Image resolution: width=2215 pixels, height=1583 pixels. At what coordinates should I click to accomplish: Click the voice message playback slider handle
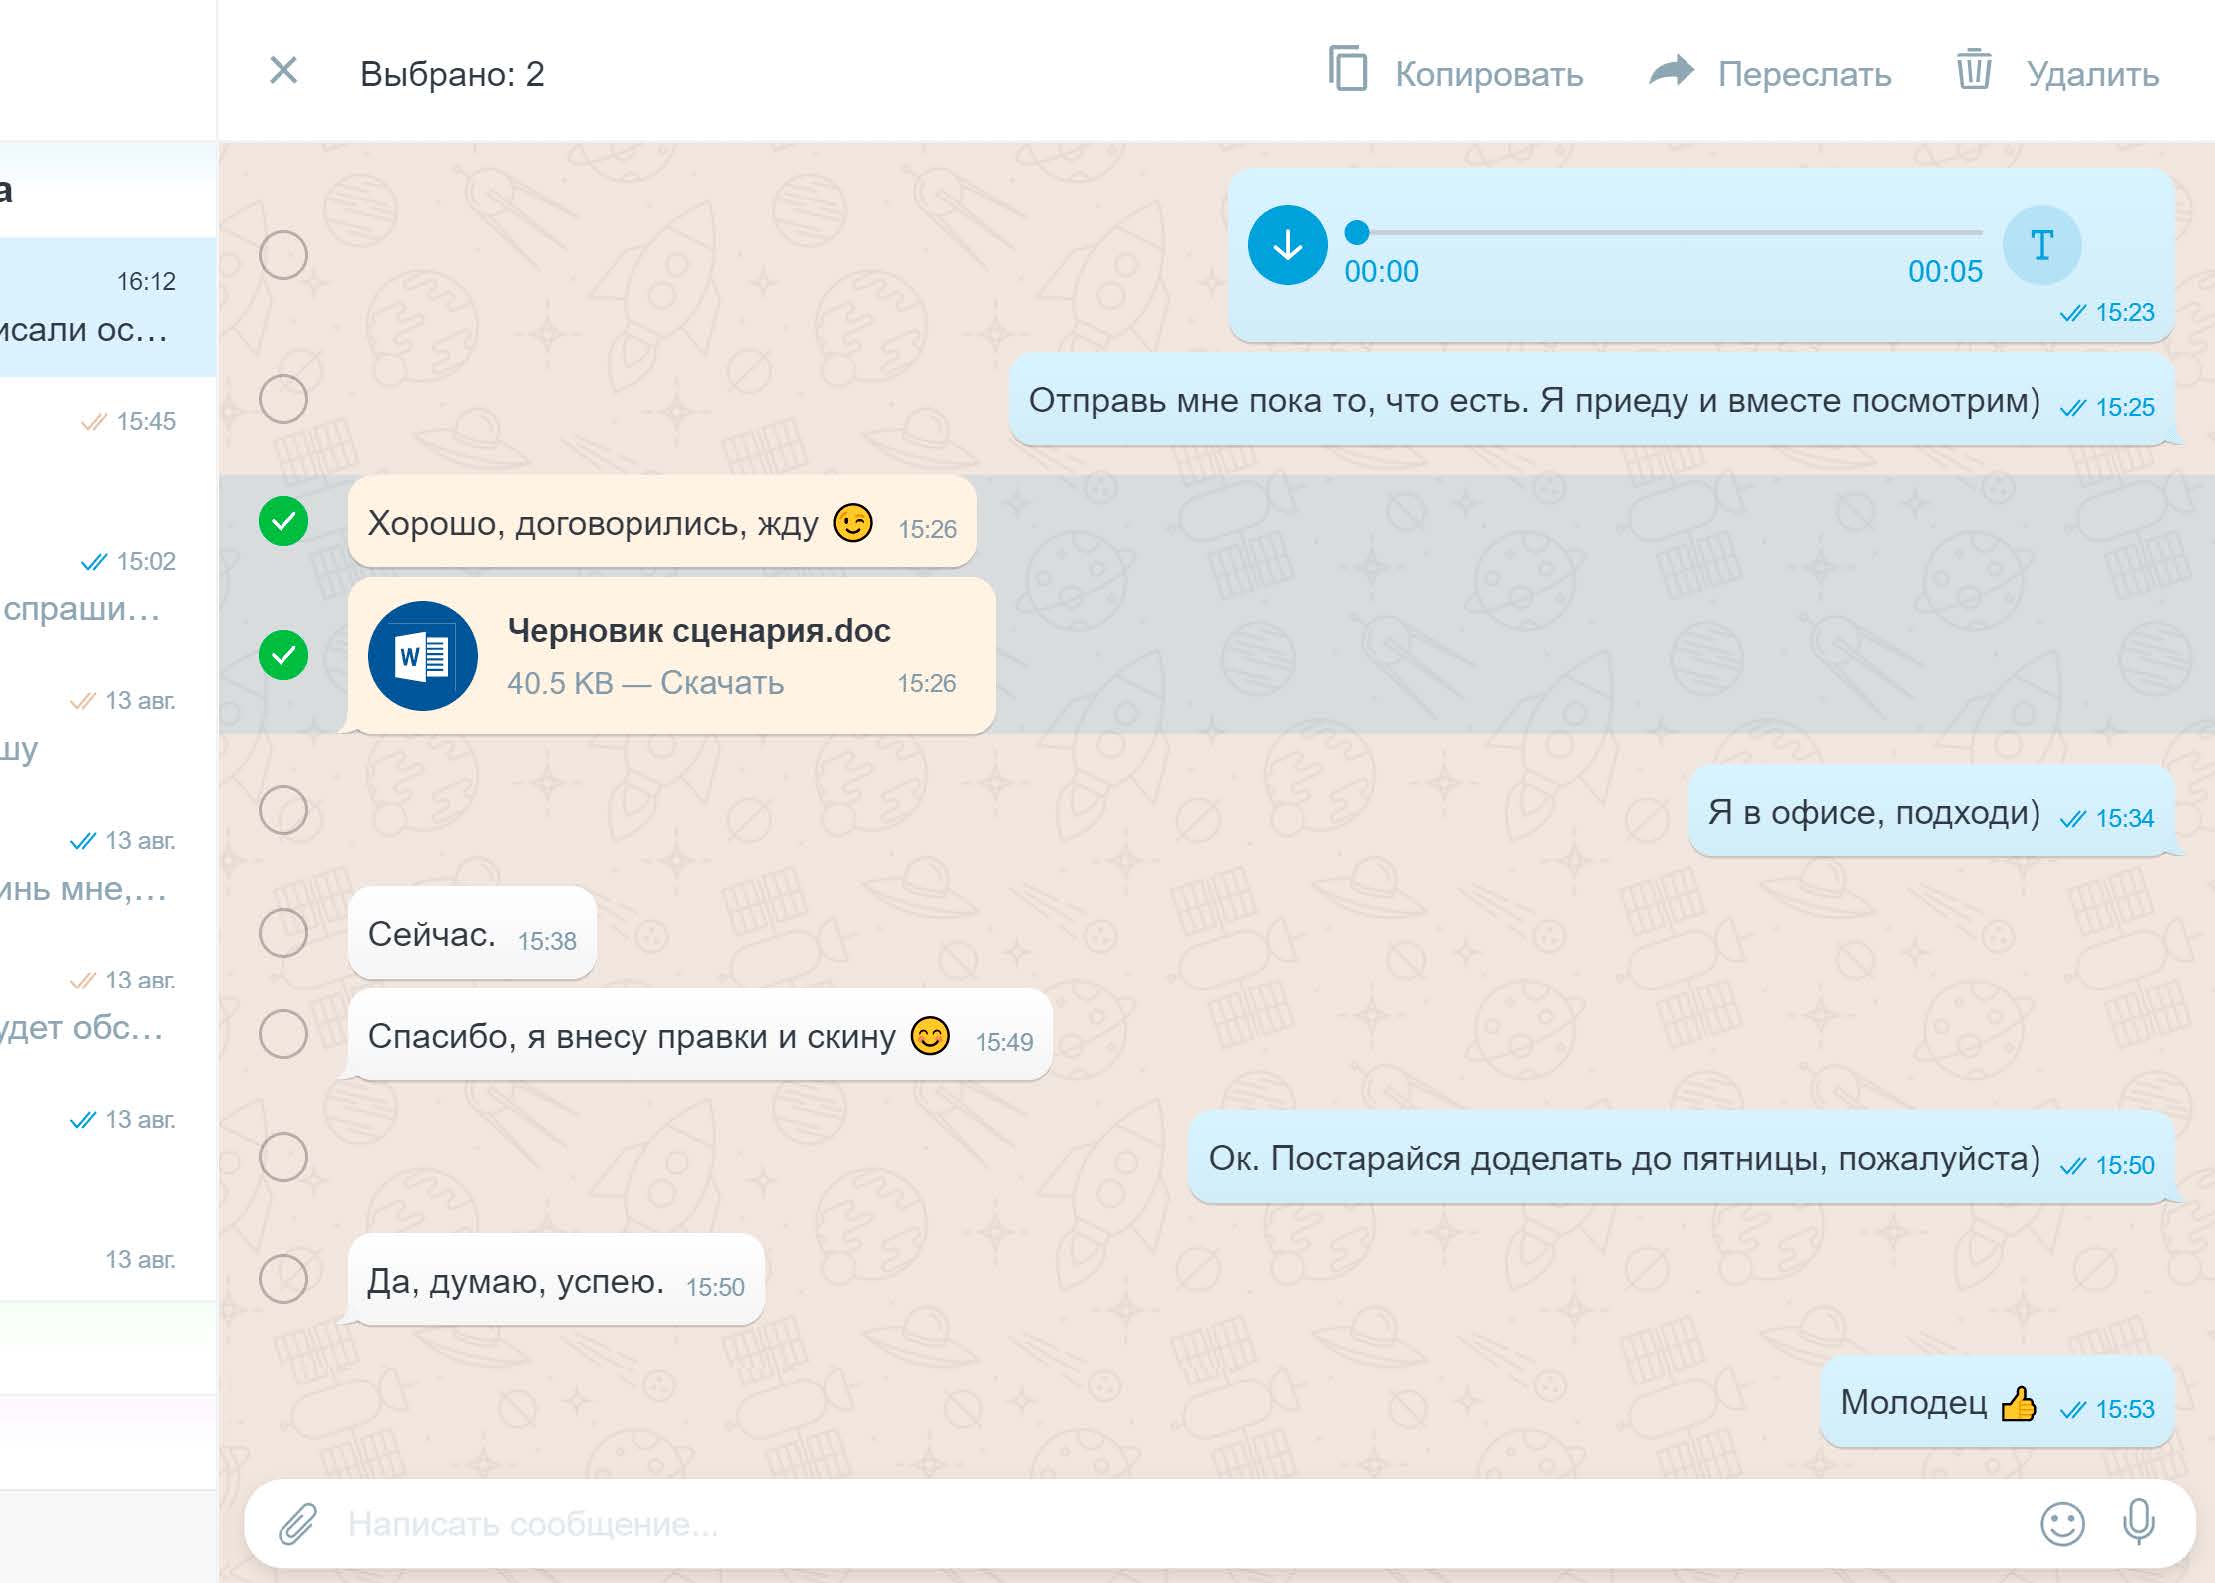point(1357,232)
